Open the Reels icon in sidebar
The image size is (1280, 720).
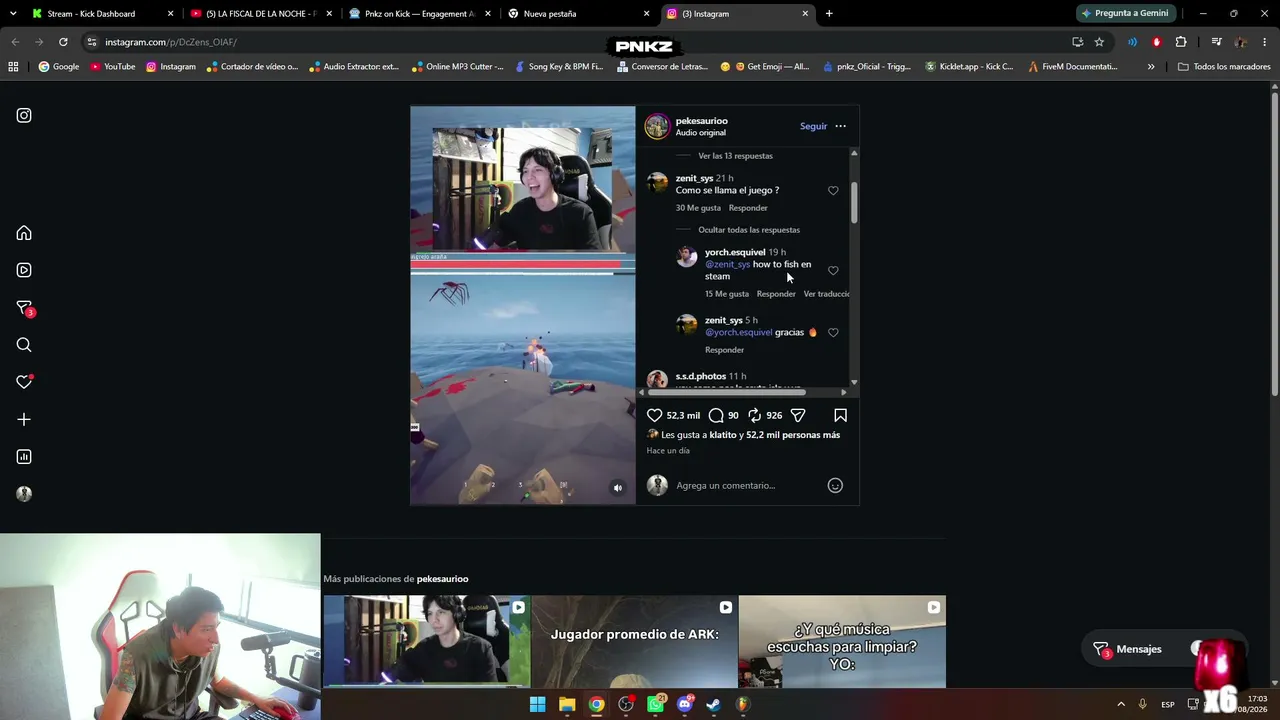[x=24, y=270]
